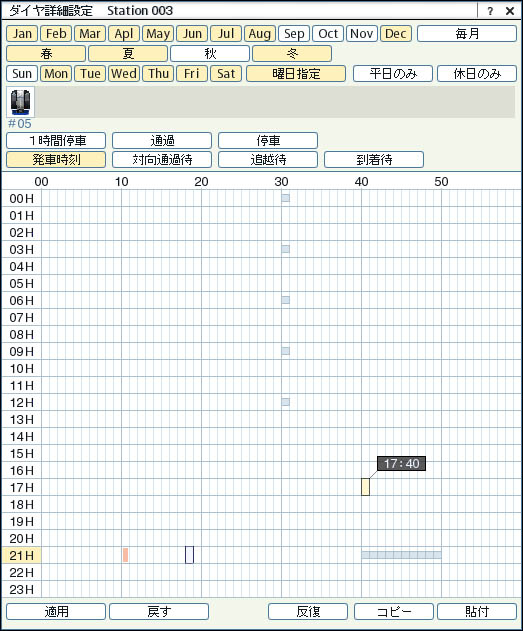Select the 21H hour row label
Image resolution: width=523 pixels, height=631 pixels.
[21, 555]
